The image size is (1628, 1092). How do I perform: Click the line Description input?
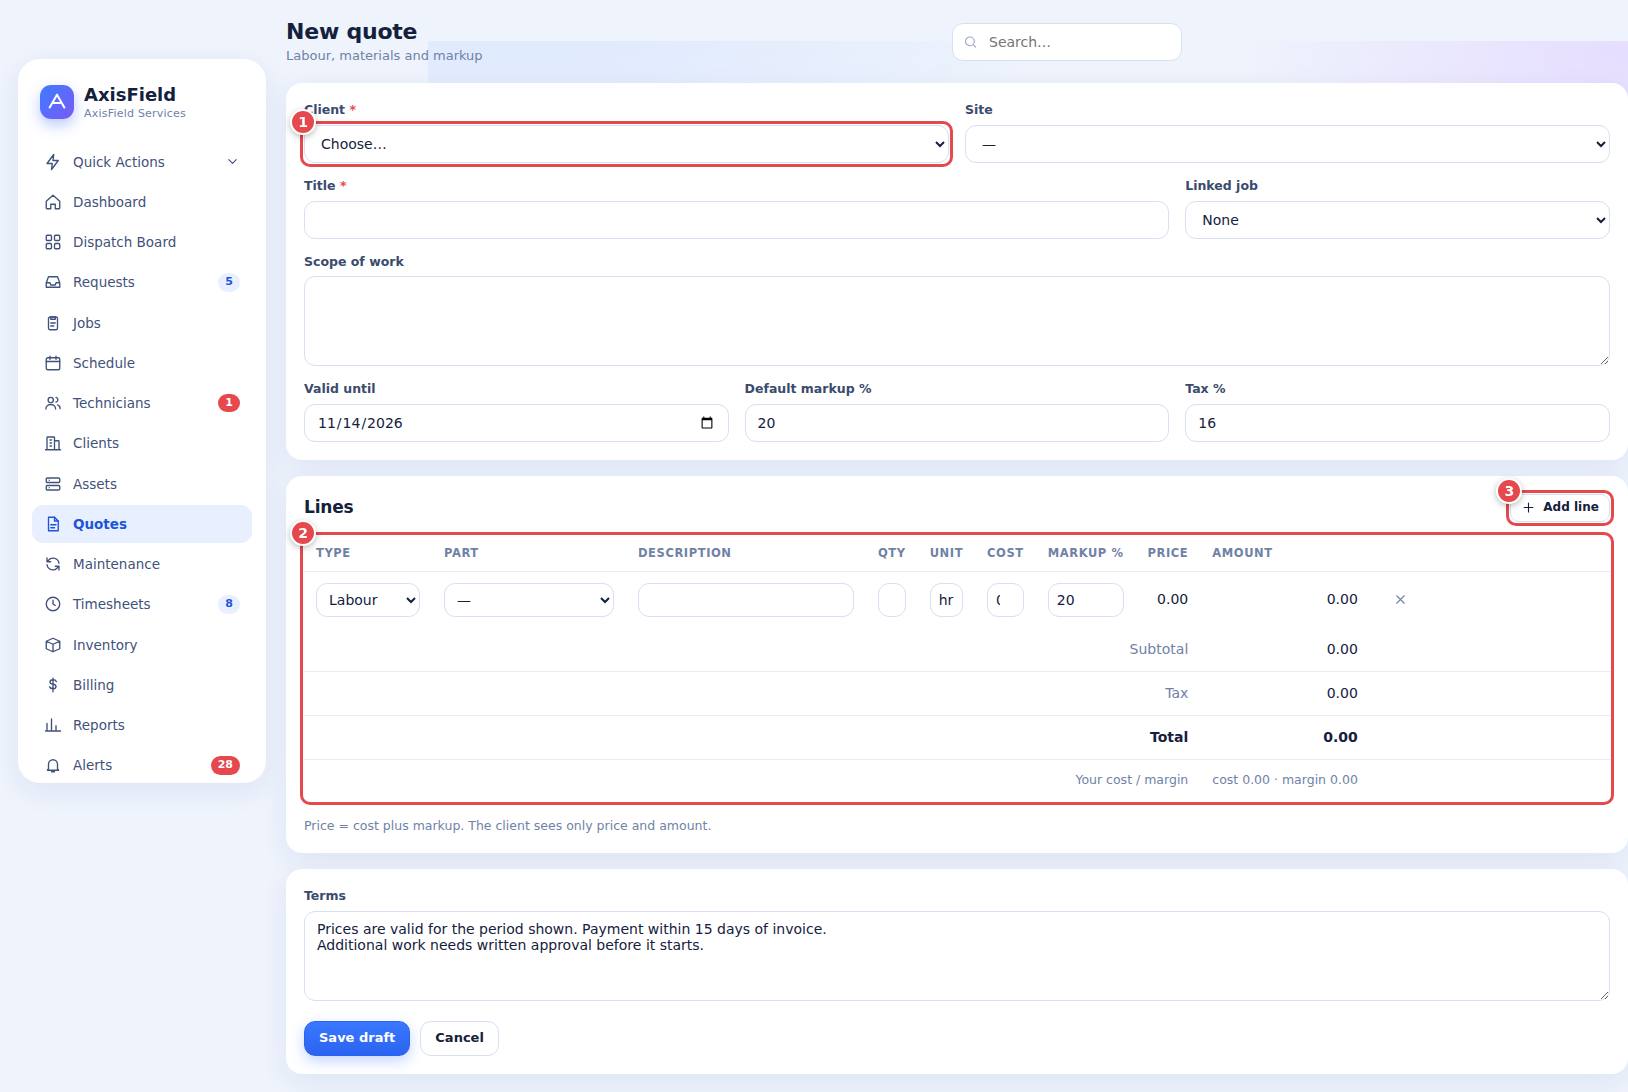tap(746, 600)
